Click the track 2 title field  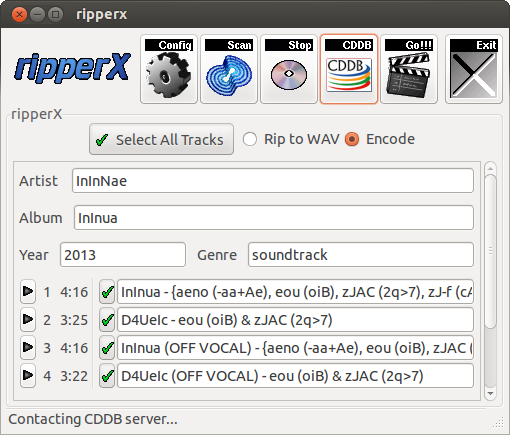[x=295, y=320]
